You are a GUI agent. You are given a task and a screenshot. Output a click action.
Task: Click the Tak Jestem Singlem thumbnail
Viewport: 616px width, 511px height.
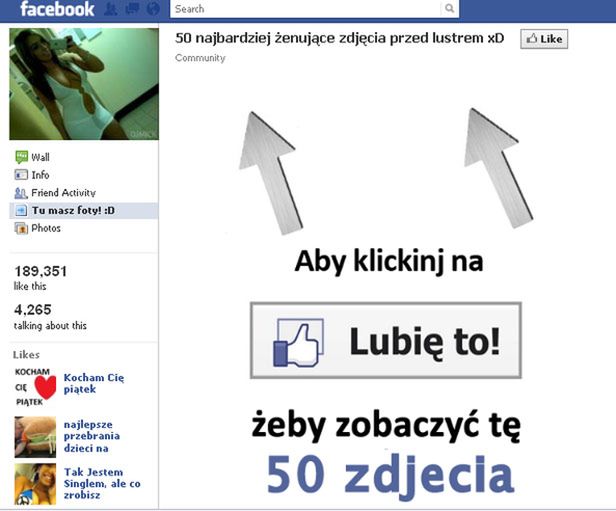[x=35, y=484]
